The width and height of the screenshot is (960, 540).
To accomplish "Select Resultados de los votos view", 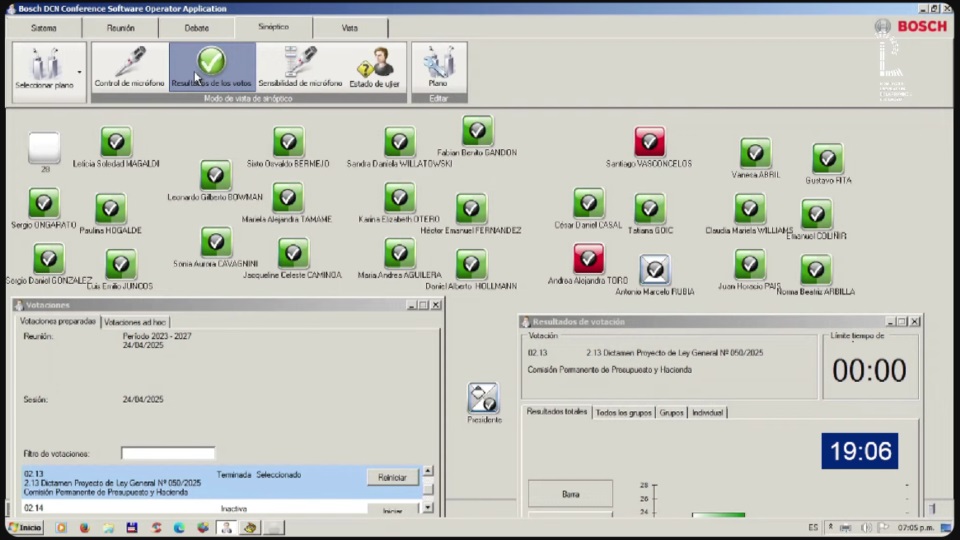I will (212, 67).
